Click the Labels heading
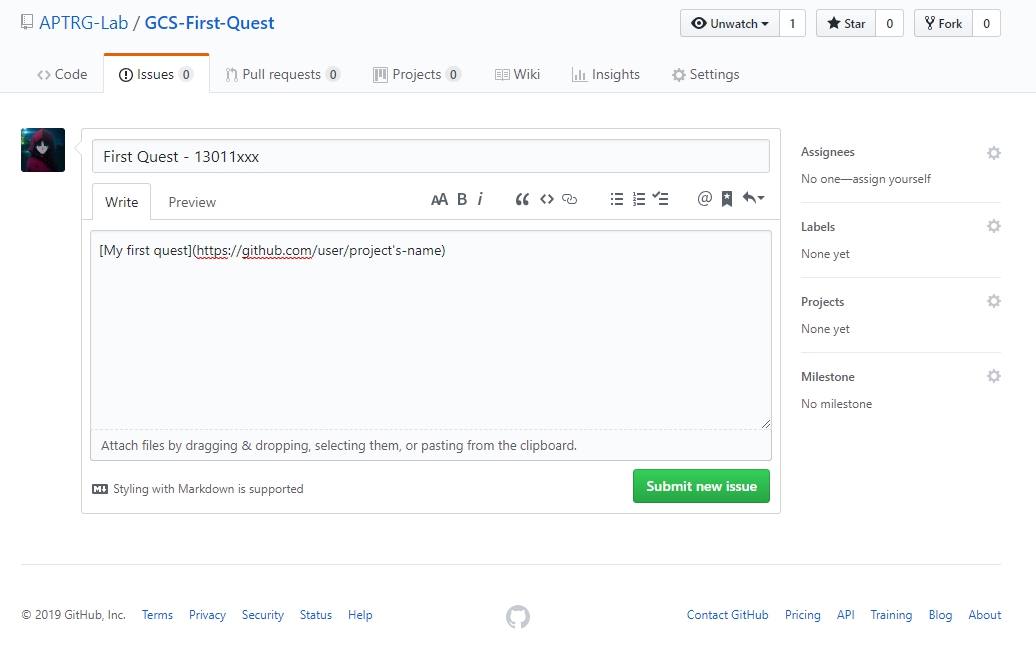This screenshot has height=650, width=1036. coord(818,227)
